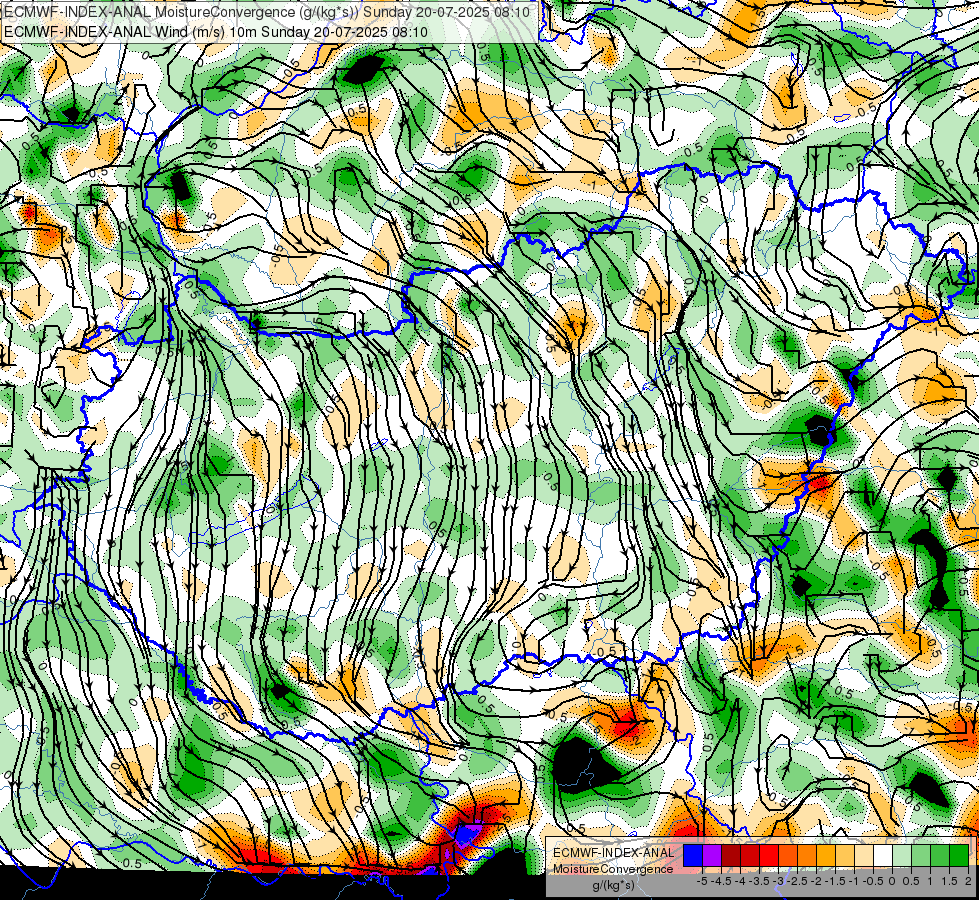979x900 pixels.
Task: Click the white legend color swatch
Action: 883,856
